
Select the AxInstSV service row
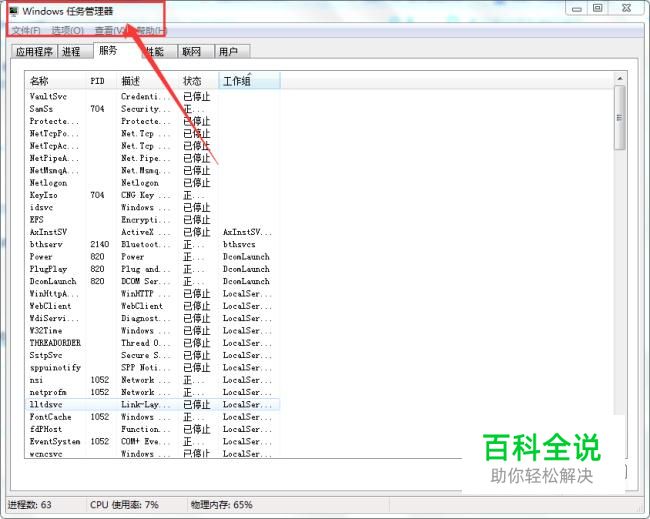pos(153,232)
